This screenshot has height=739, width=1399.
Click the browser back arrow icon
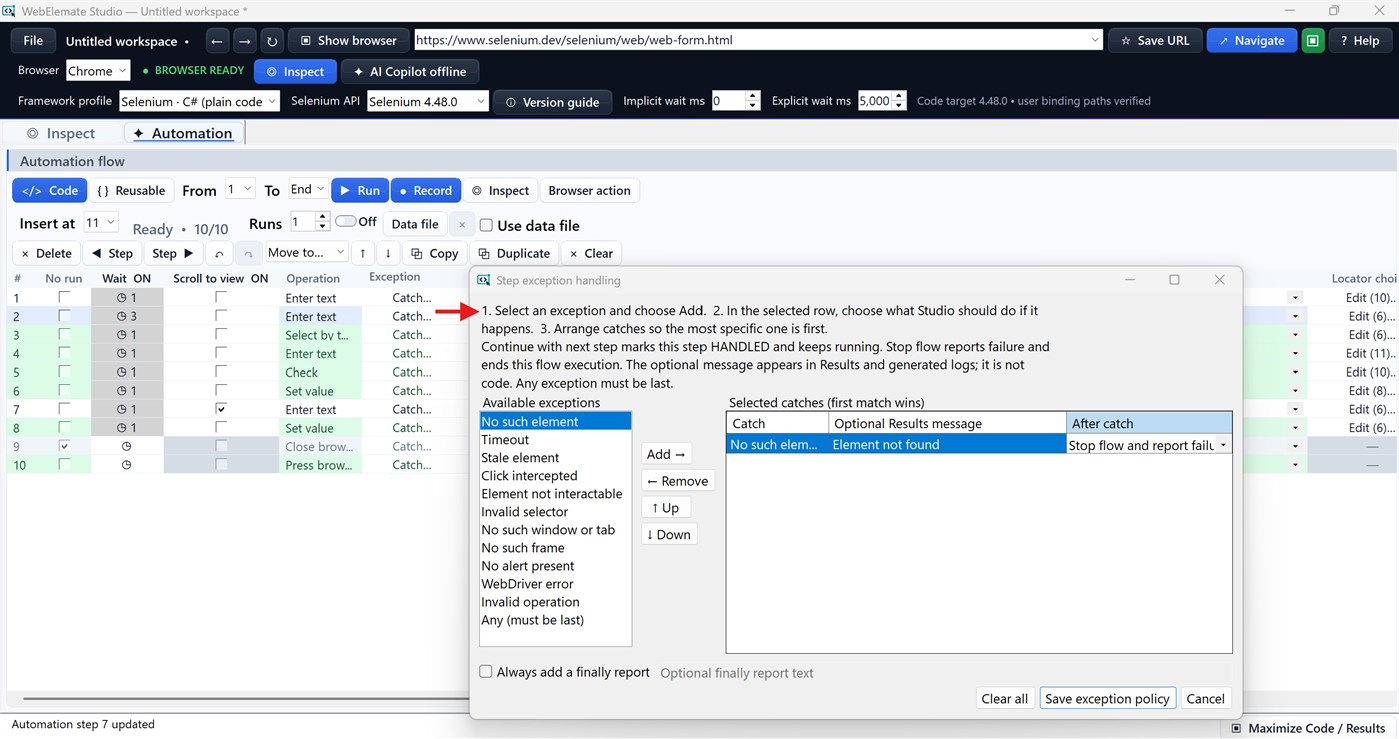(218, 41)
